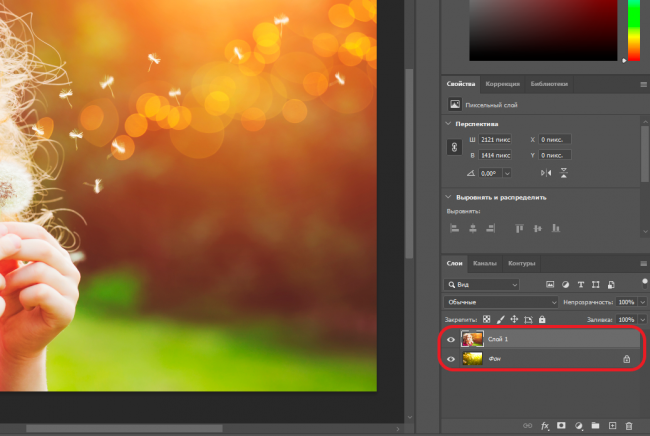
Task: Align top edges
Action: [x=519, y=228]
